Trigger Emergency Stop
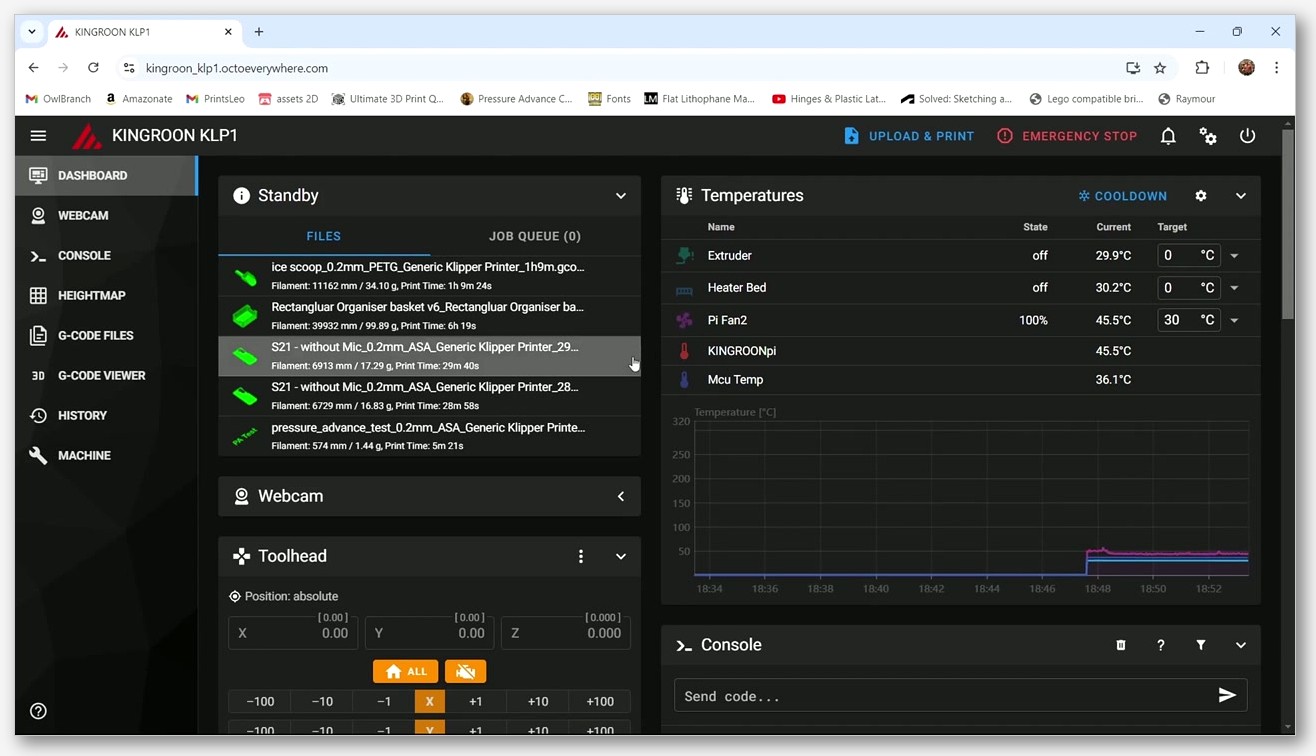Screen dimensions: 1316x756 click(1067, 136)
